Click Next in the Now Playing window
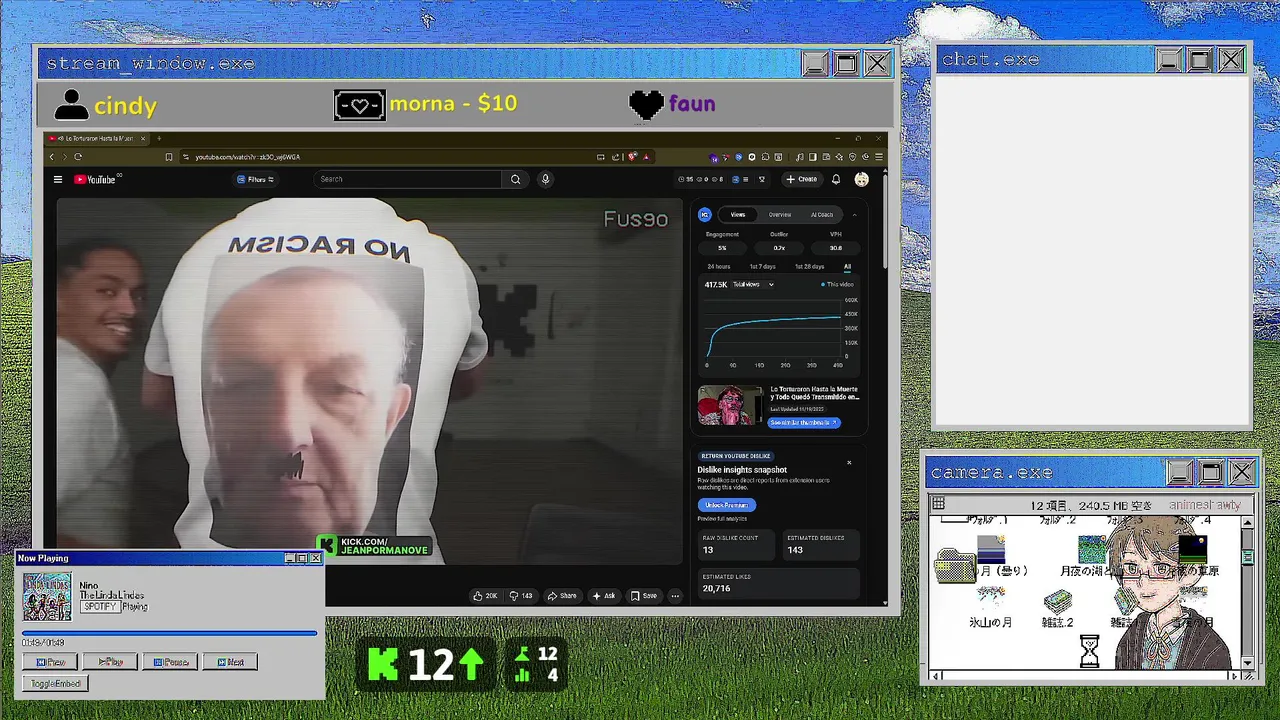Screen dimensions: 1280x720 [230, 662]
